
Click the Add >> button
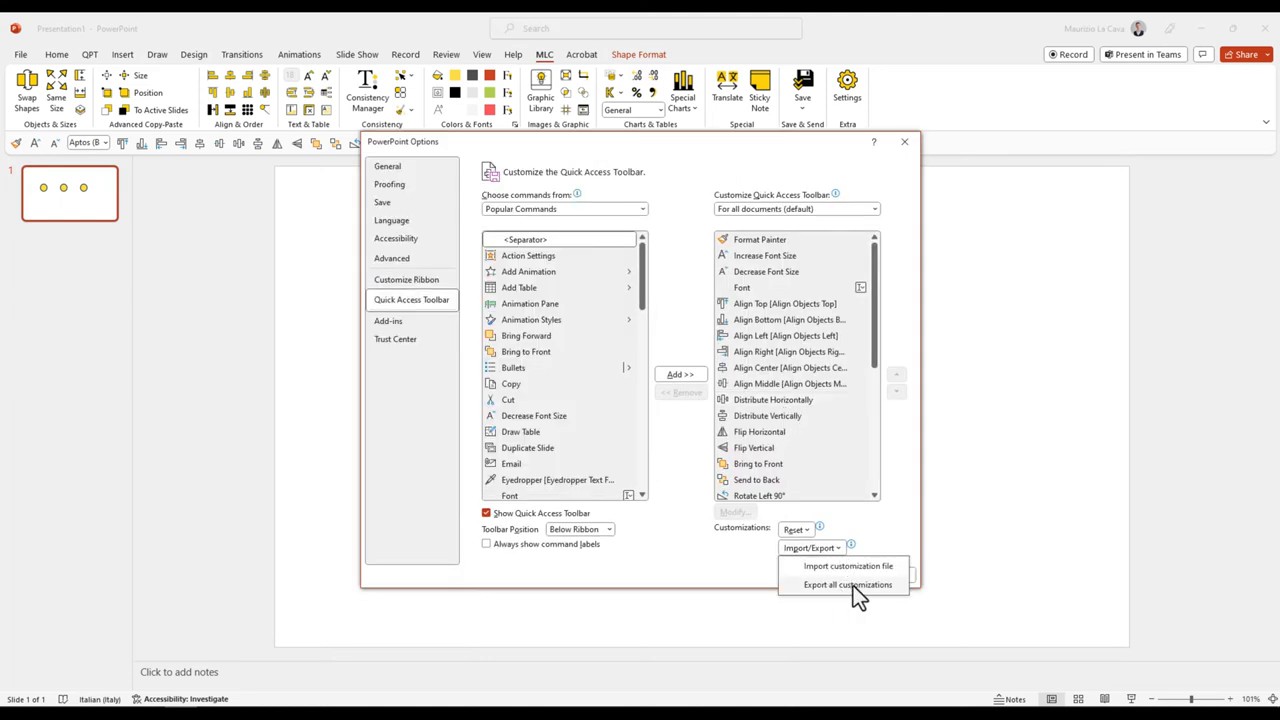(x=680, y=374)
